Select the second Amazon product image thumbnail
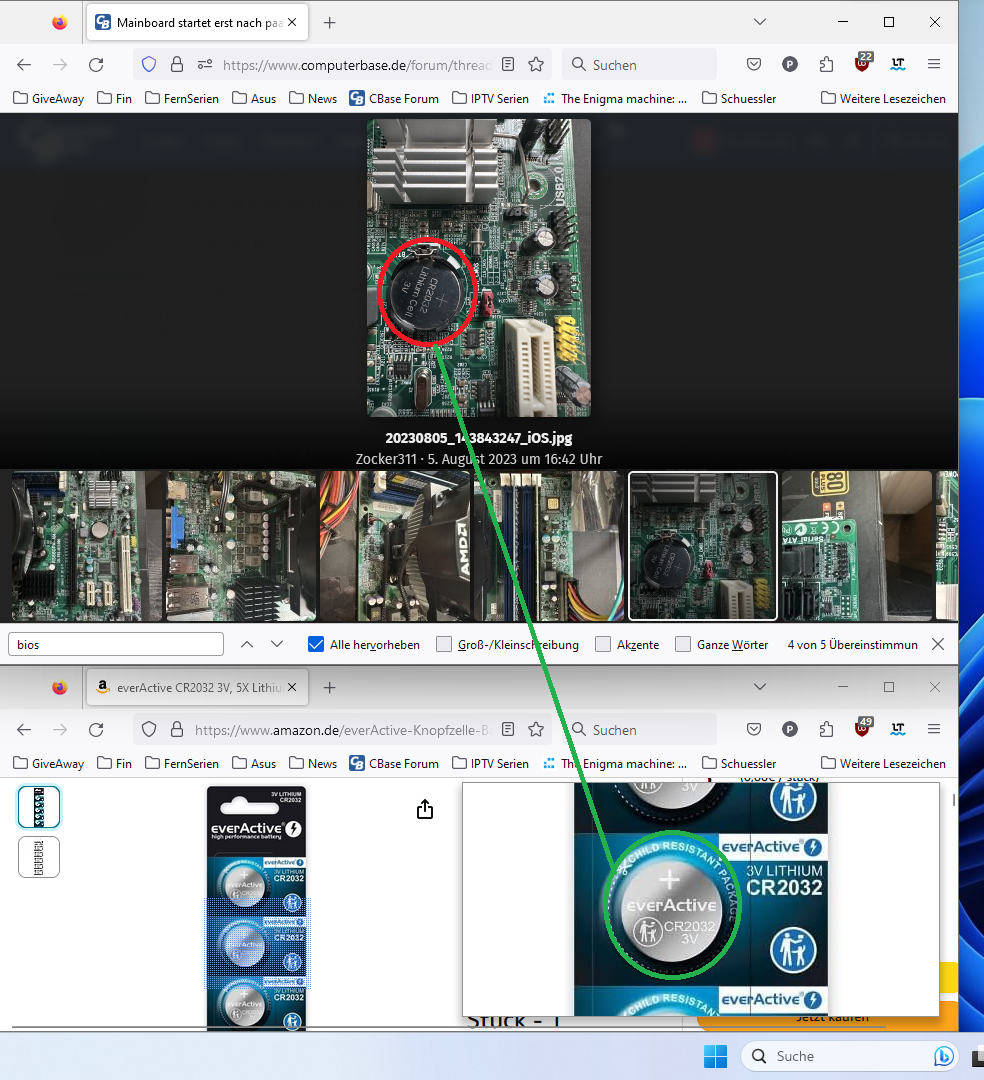The width and height of the screenshot is (984, 1080). pos(39,857)
